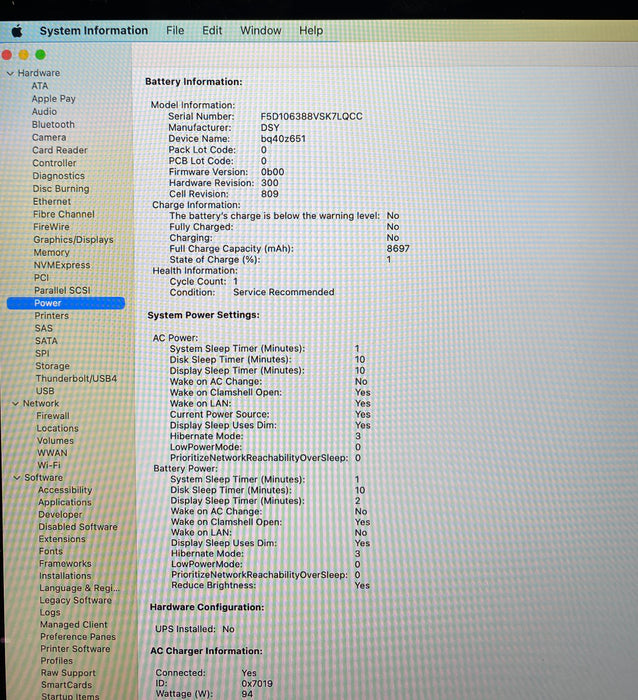Select Storage in the sidebar
638x700 pixels.
[53, 366]
